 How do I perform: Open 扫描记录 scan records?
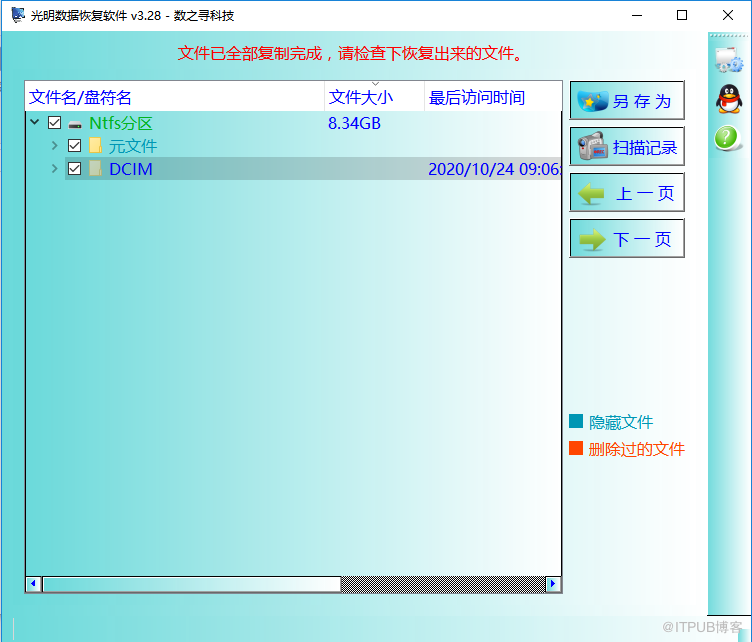[x=627, y=146]
